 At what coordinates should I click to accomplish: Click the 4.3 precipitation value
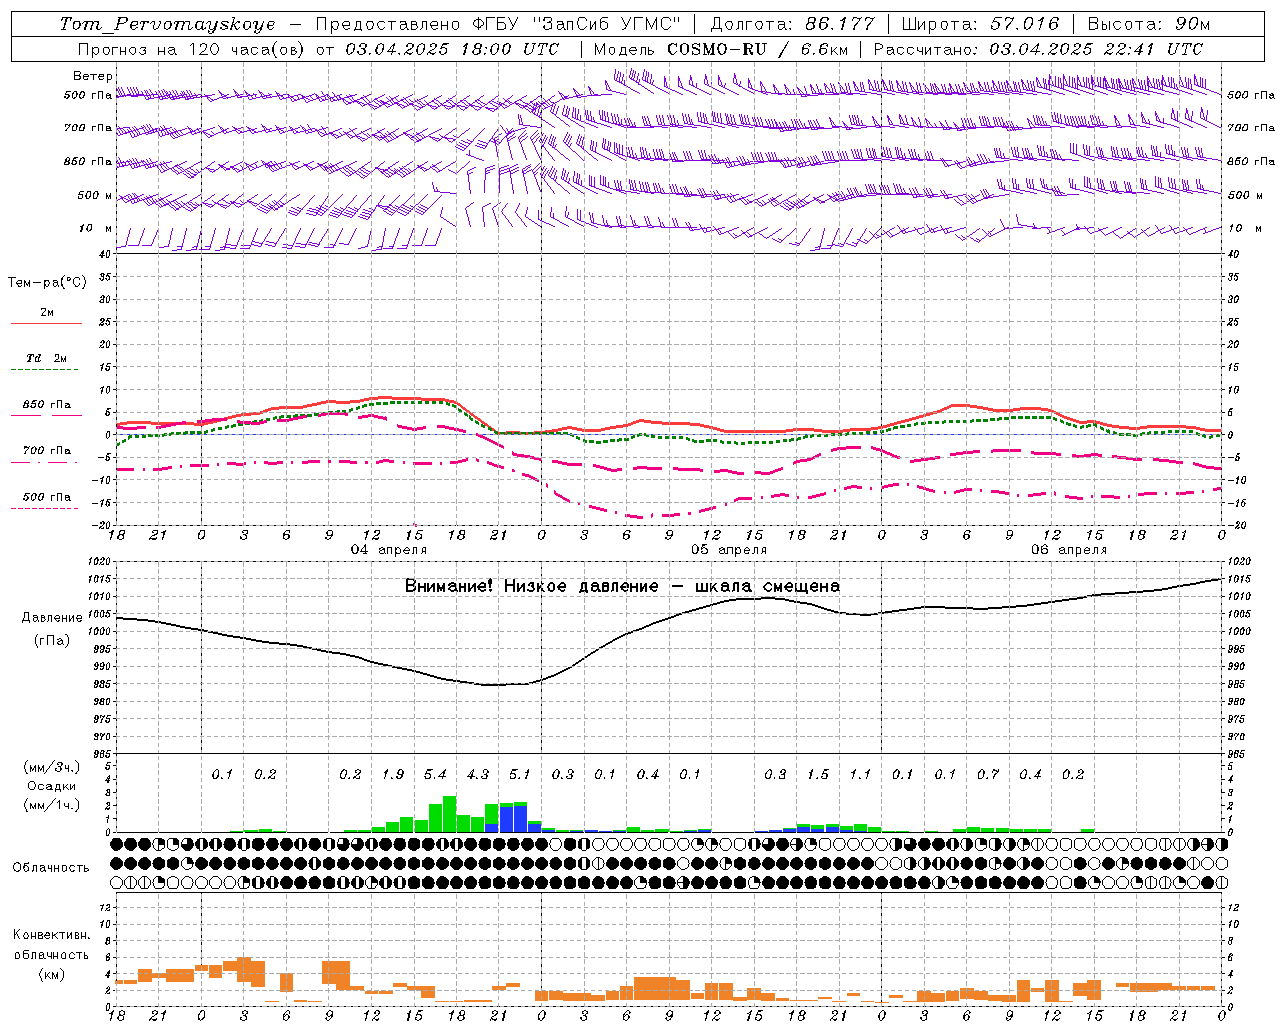click(478, 775)
